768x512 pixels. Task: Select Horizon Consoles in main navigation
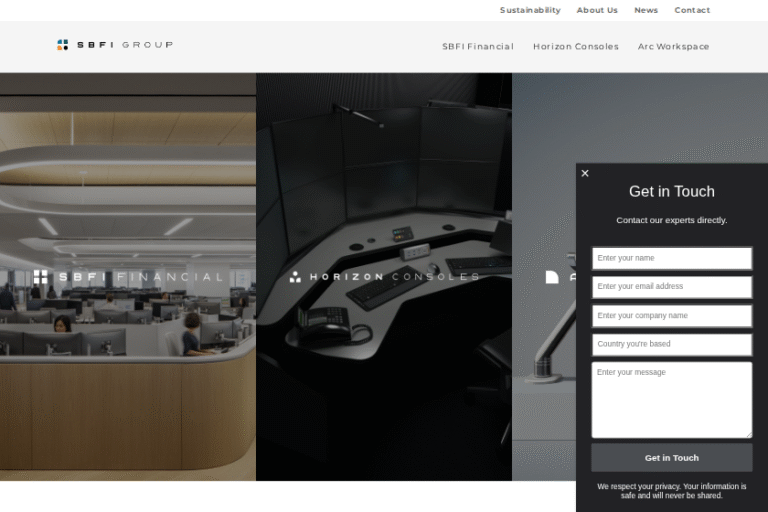[575, 46]
